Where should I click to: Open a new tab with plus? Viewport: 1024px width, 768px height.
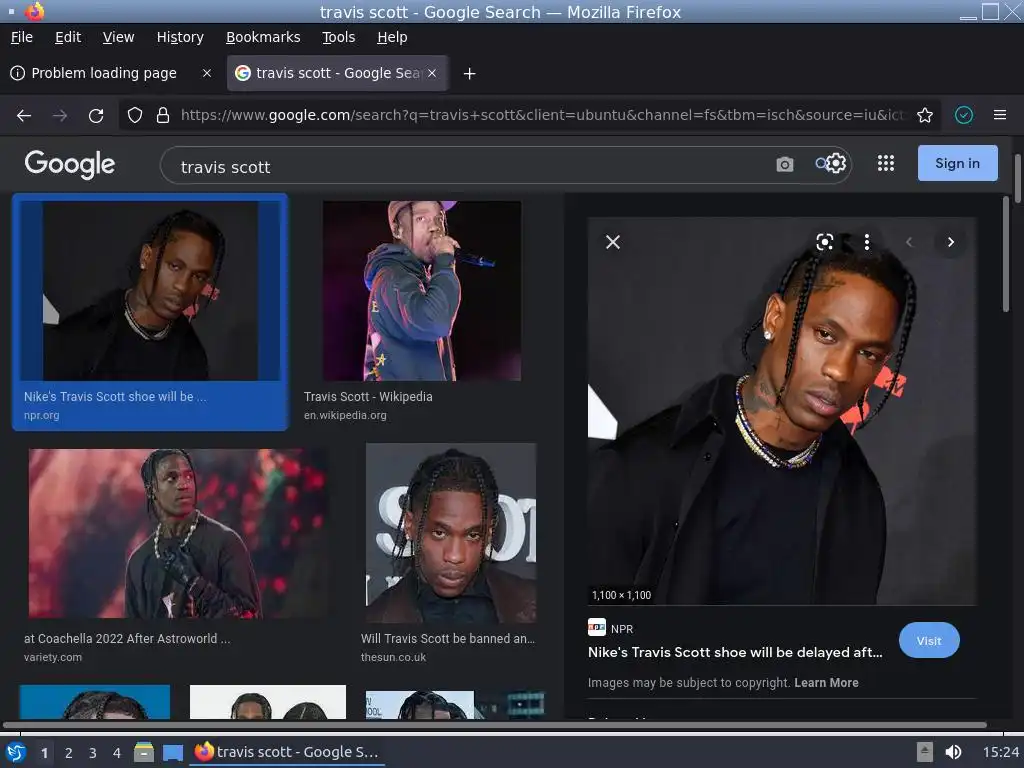point(469,74)
